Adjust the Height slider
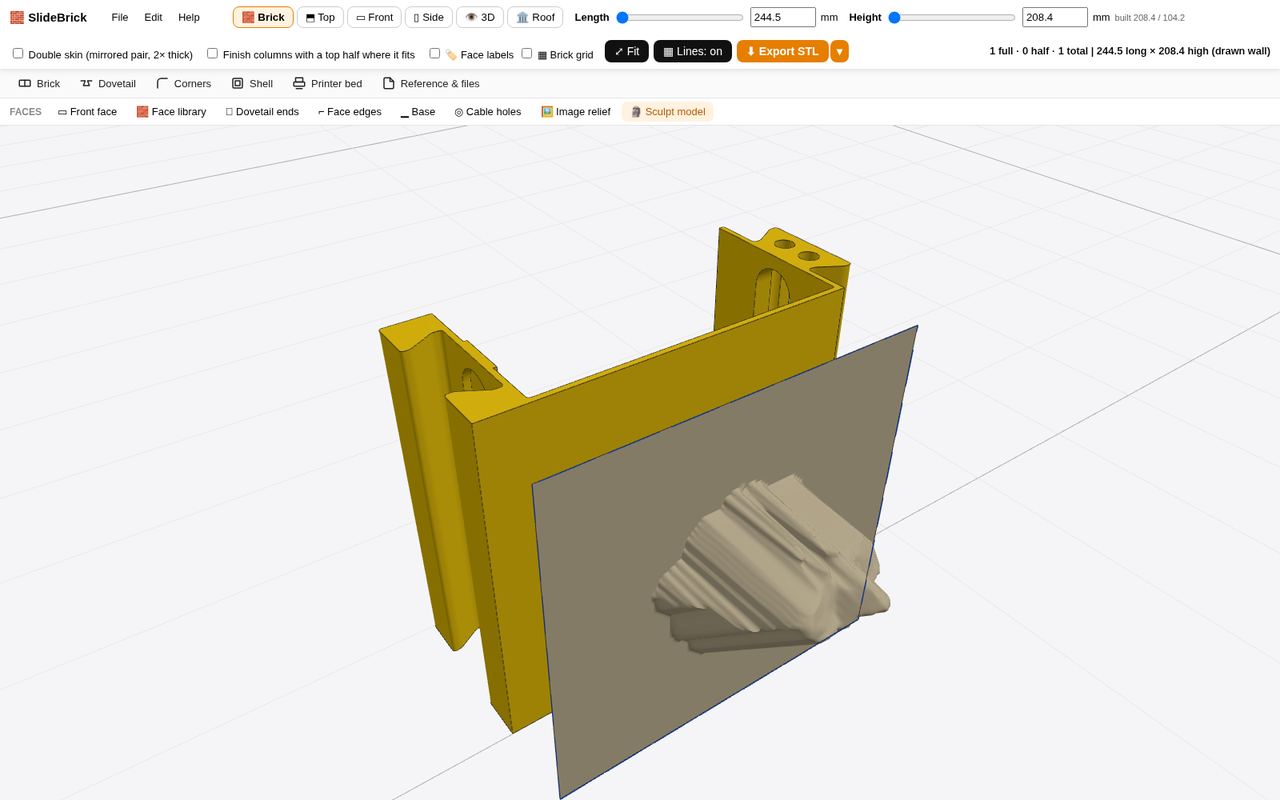 [952, 17]
